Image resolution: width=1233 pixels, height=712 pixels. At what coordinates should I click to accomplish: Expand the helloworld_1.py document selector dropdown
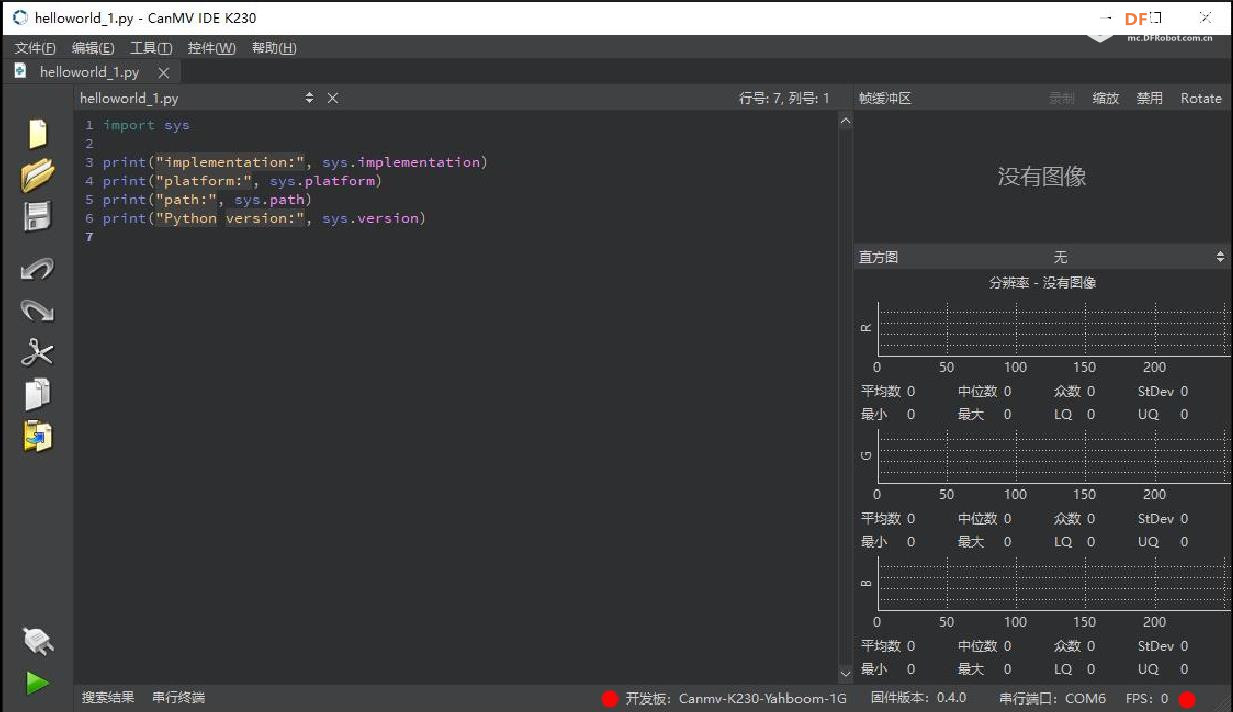(x=309, y=98)
